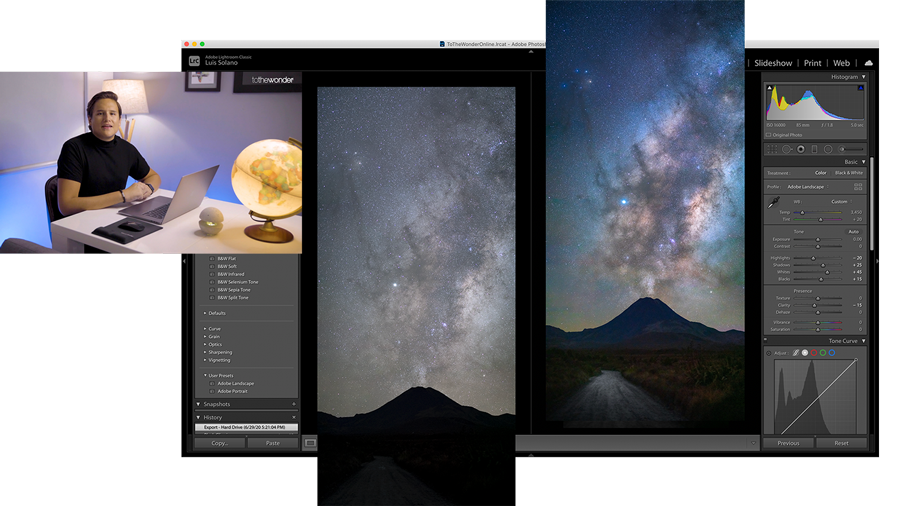Switch to the Print module
900x506 pixels.
click(x=812, y=63)
